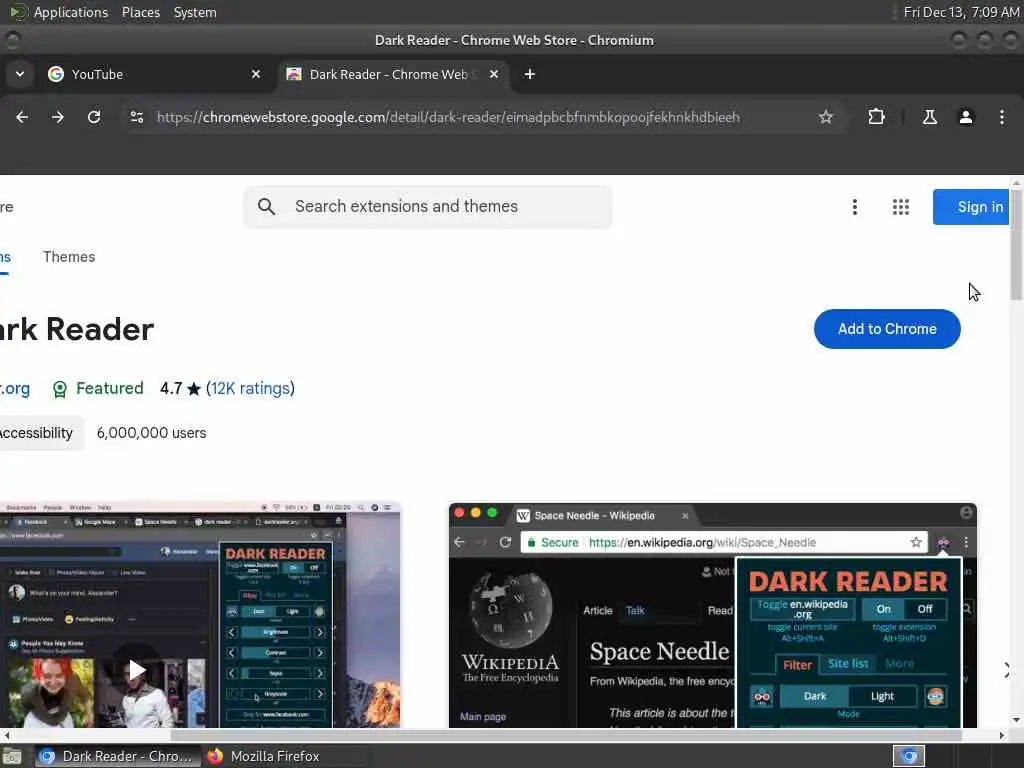Viewport: 1024px width, 768px height.
Task: Open the System menu
Action: click(x=195, y=12)
